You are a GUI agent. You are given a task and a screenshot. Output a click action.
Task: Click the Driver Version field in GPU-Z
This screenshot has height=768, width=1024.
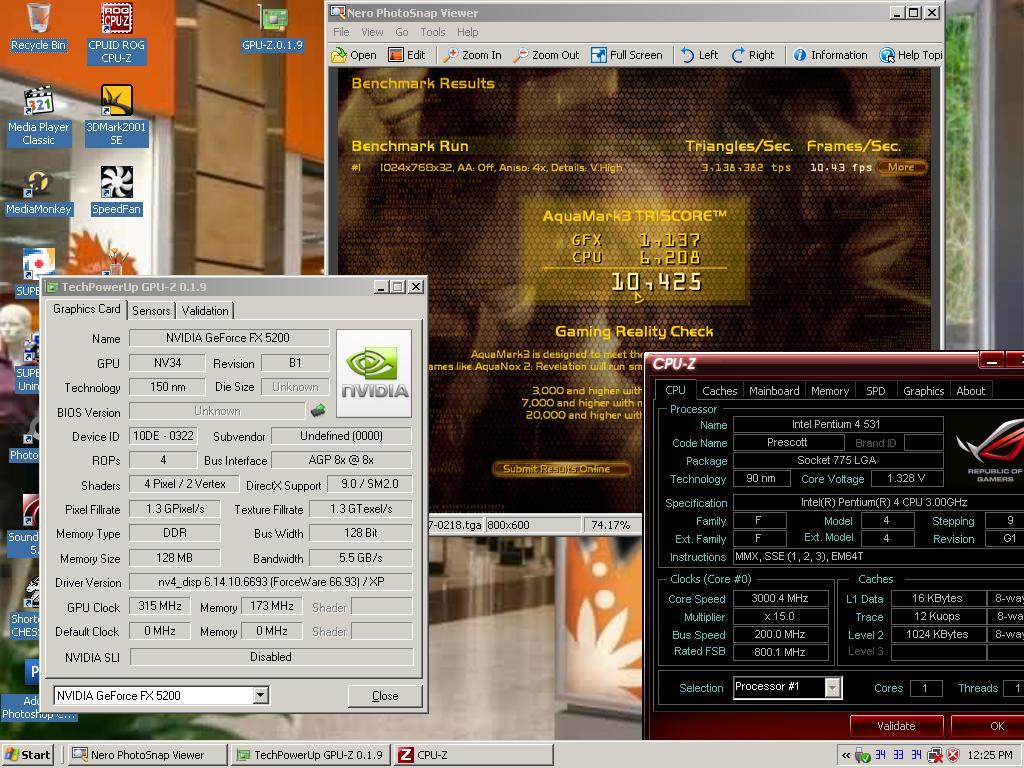[271, 581]
